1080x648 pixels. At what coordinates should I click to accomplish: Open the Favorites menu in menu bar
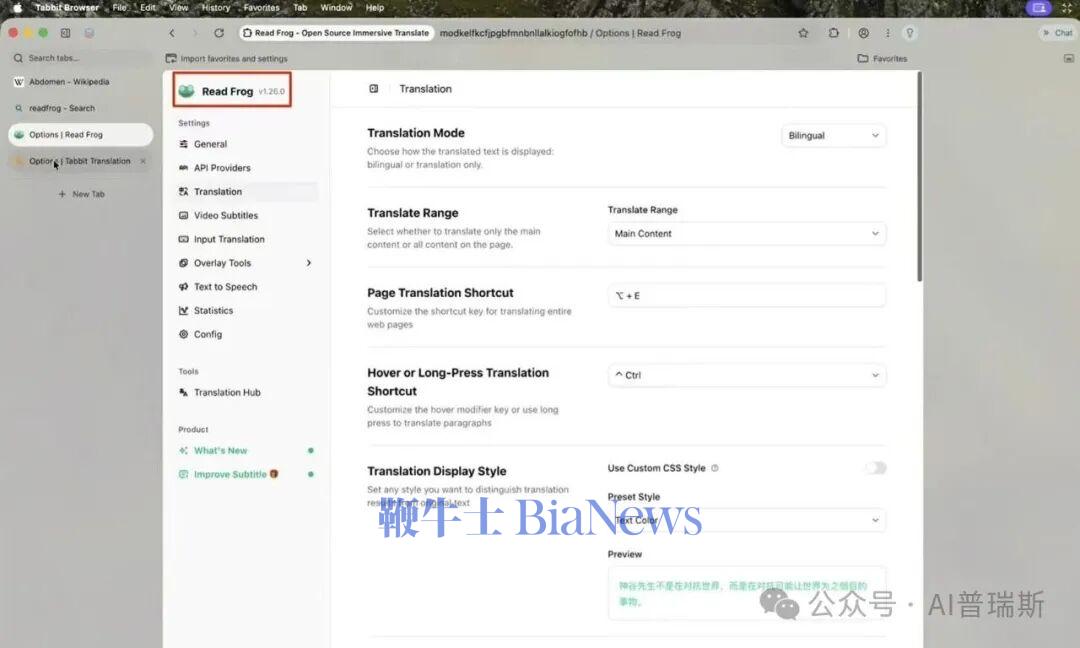click(x=262, y=7)
